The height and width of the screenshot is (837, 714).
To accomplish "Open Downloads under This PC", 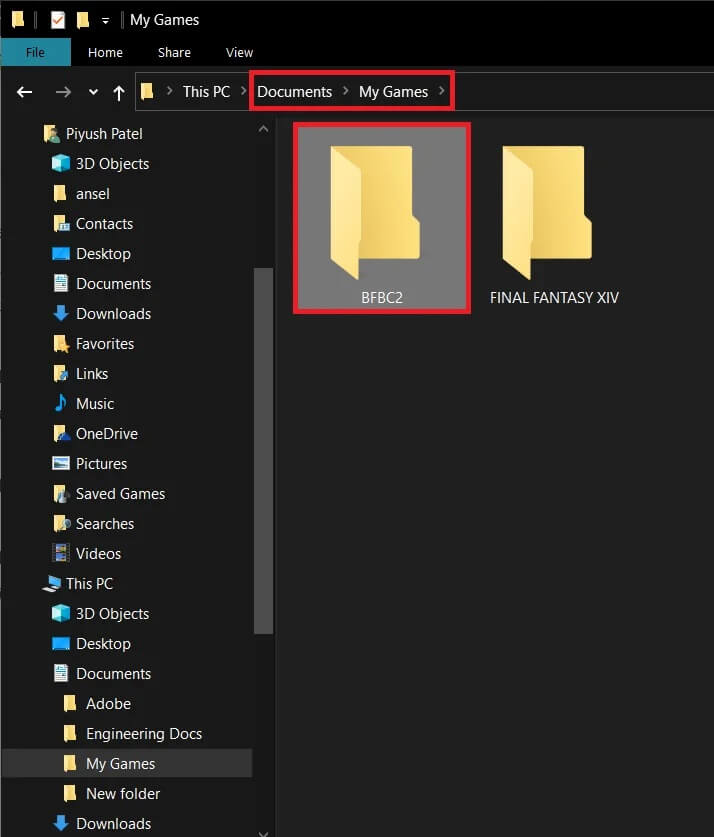I will point(113,824).
